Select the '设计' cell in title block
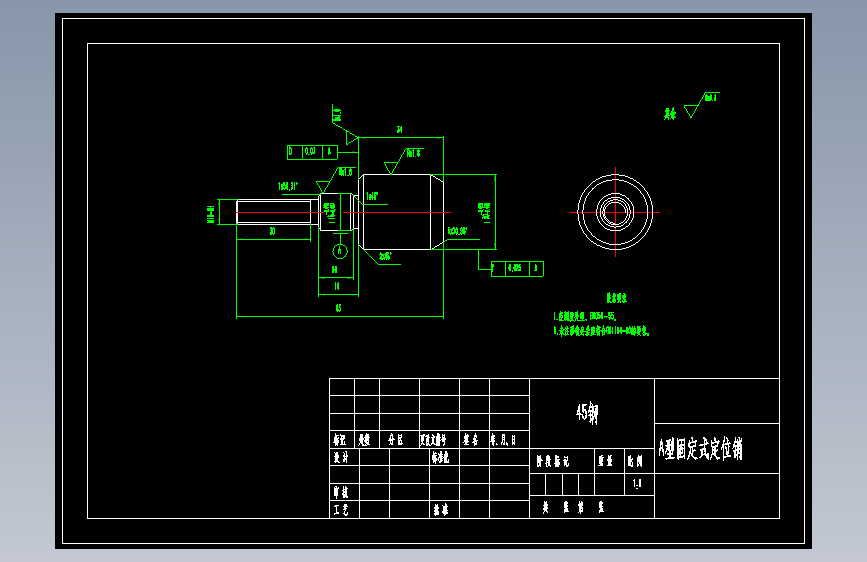This screenshot has width=867, height=562. click(x=344, y=457)
